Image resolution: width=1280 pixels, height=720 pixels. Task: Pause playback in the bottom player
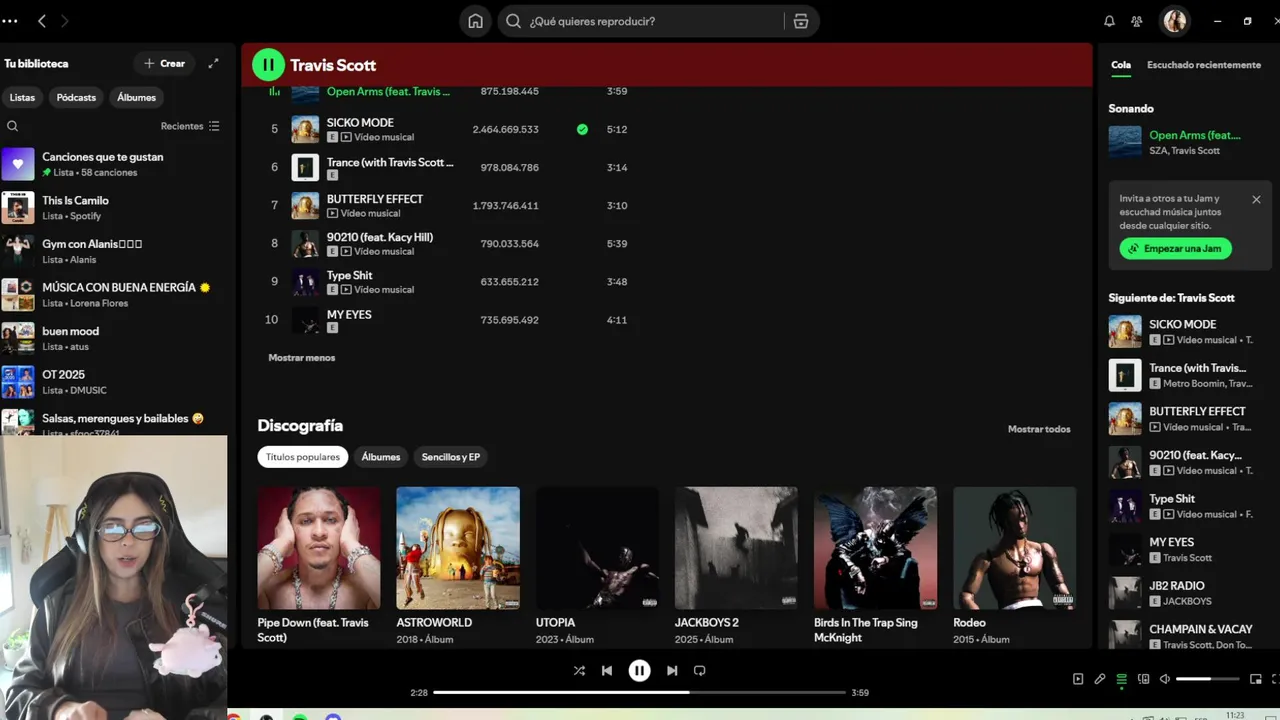point(639,671)
